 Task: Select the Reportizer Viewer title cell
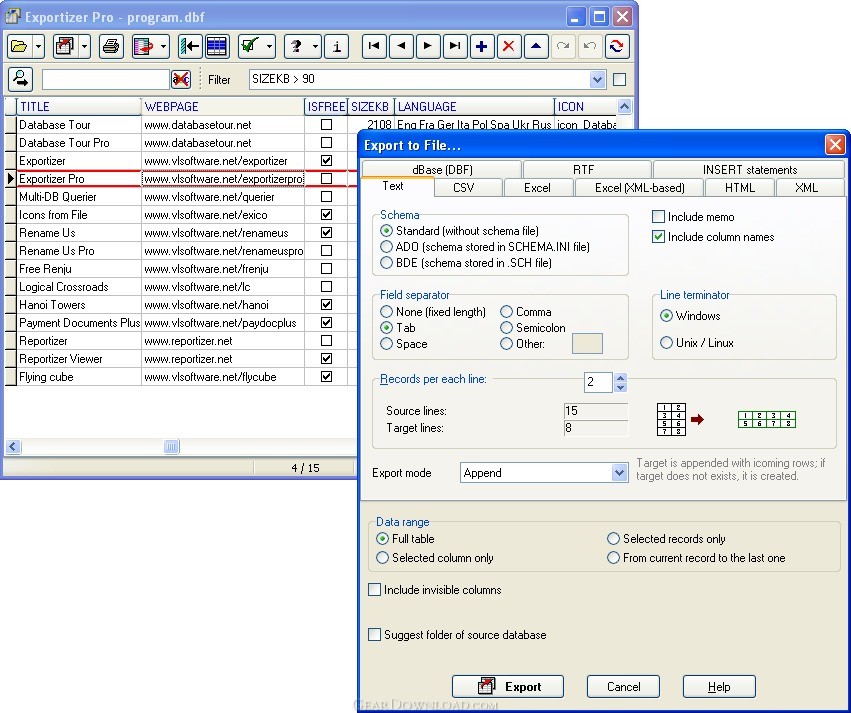click(x=79, y=359)
